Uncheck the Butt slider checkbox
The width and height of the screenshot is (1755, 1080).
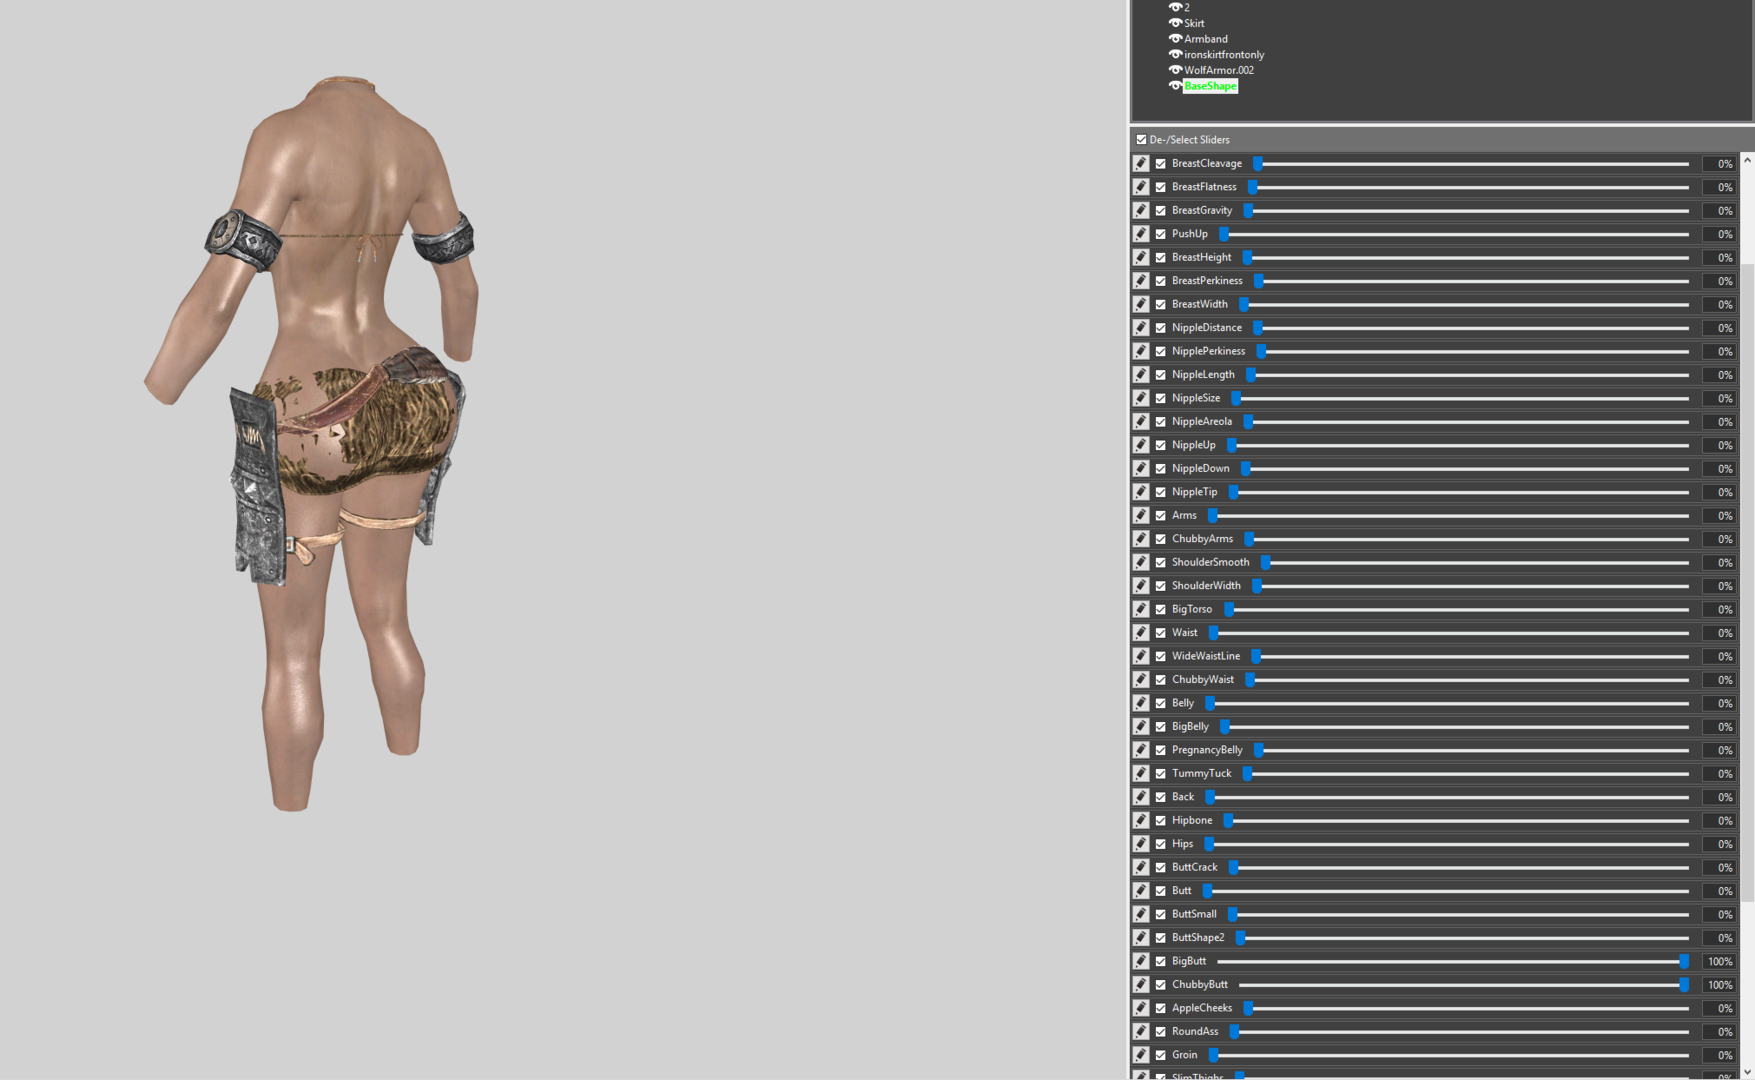[1161, 891]
